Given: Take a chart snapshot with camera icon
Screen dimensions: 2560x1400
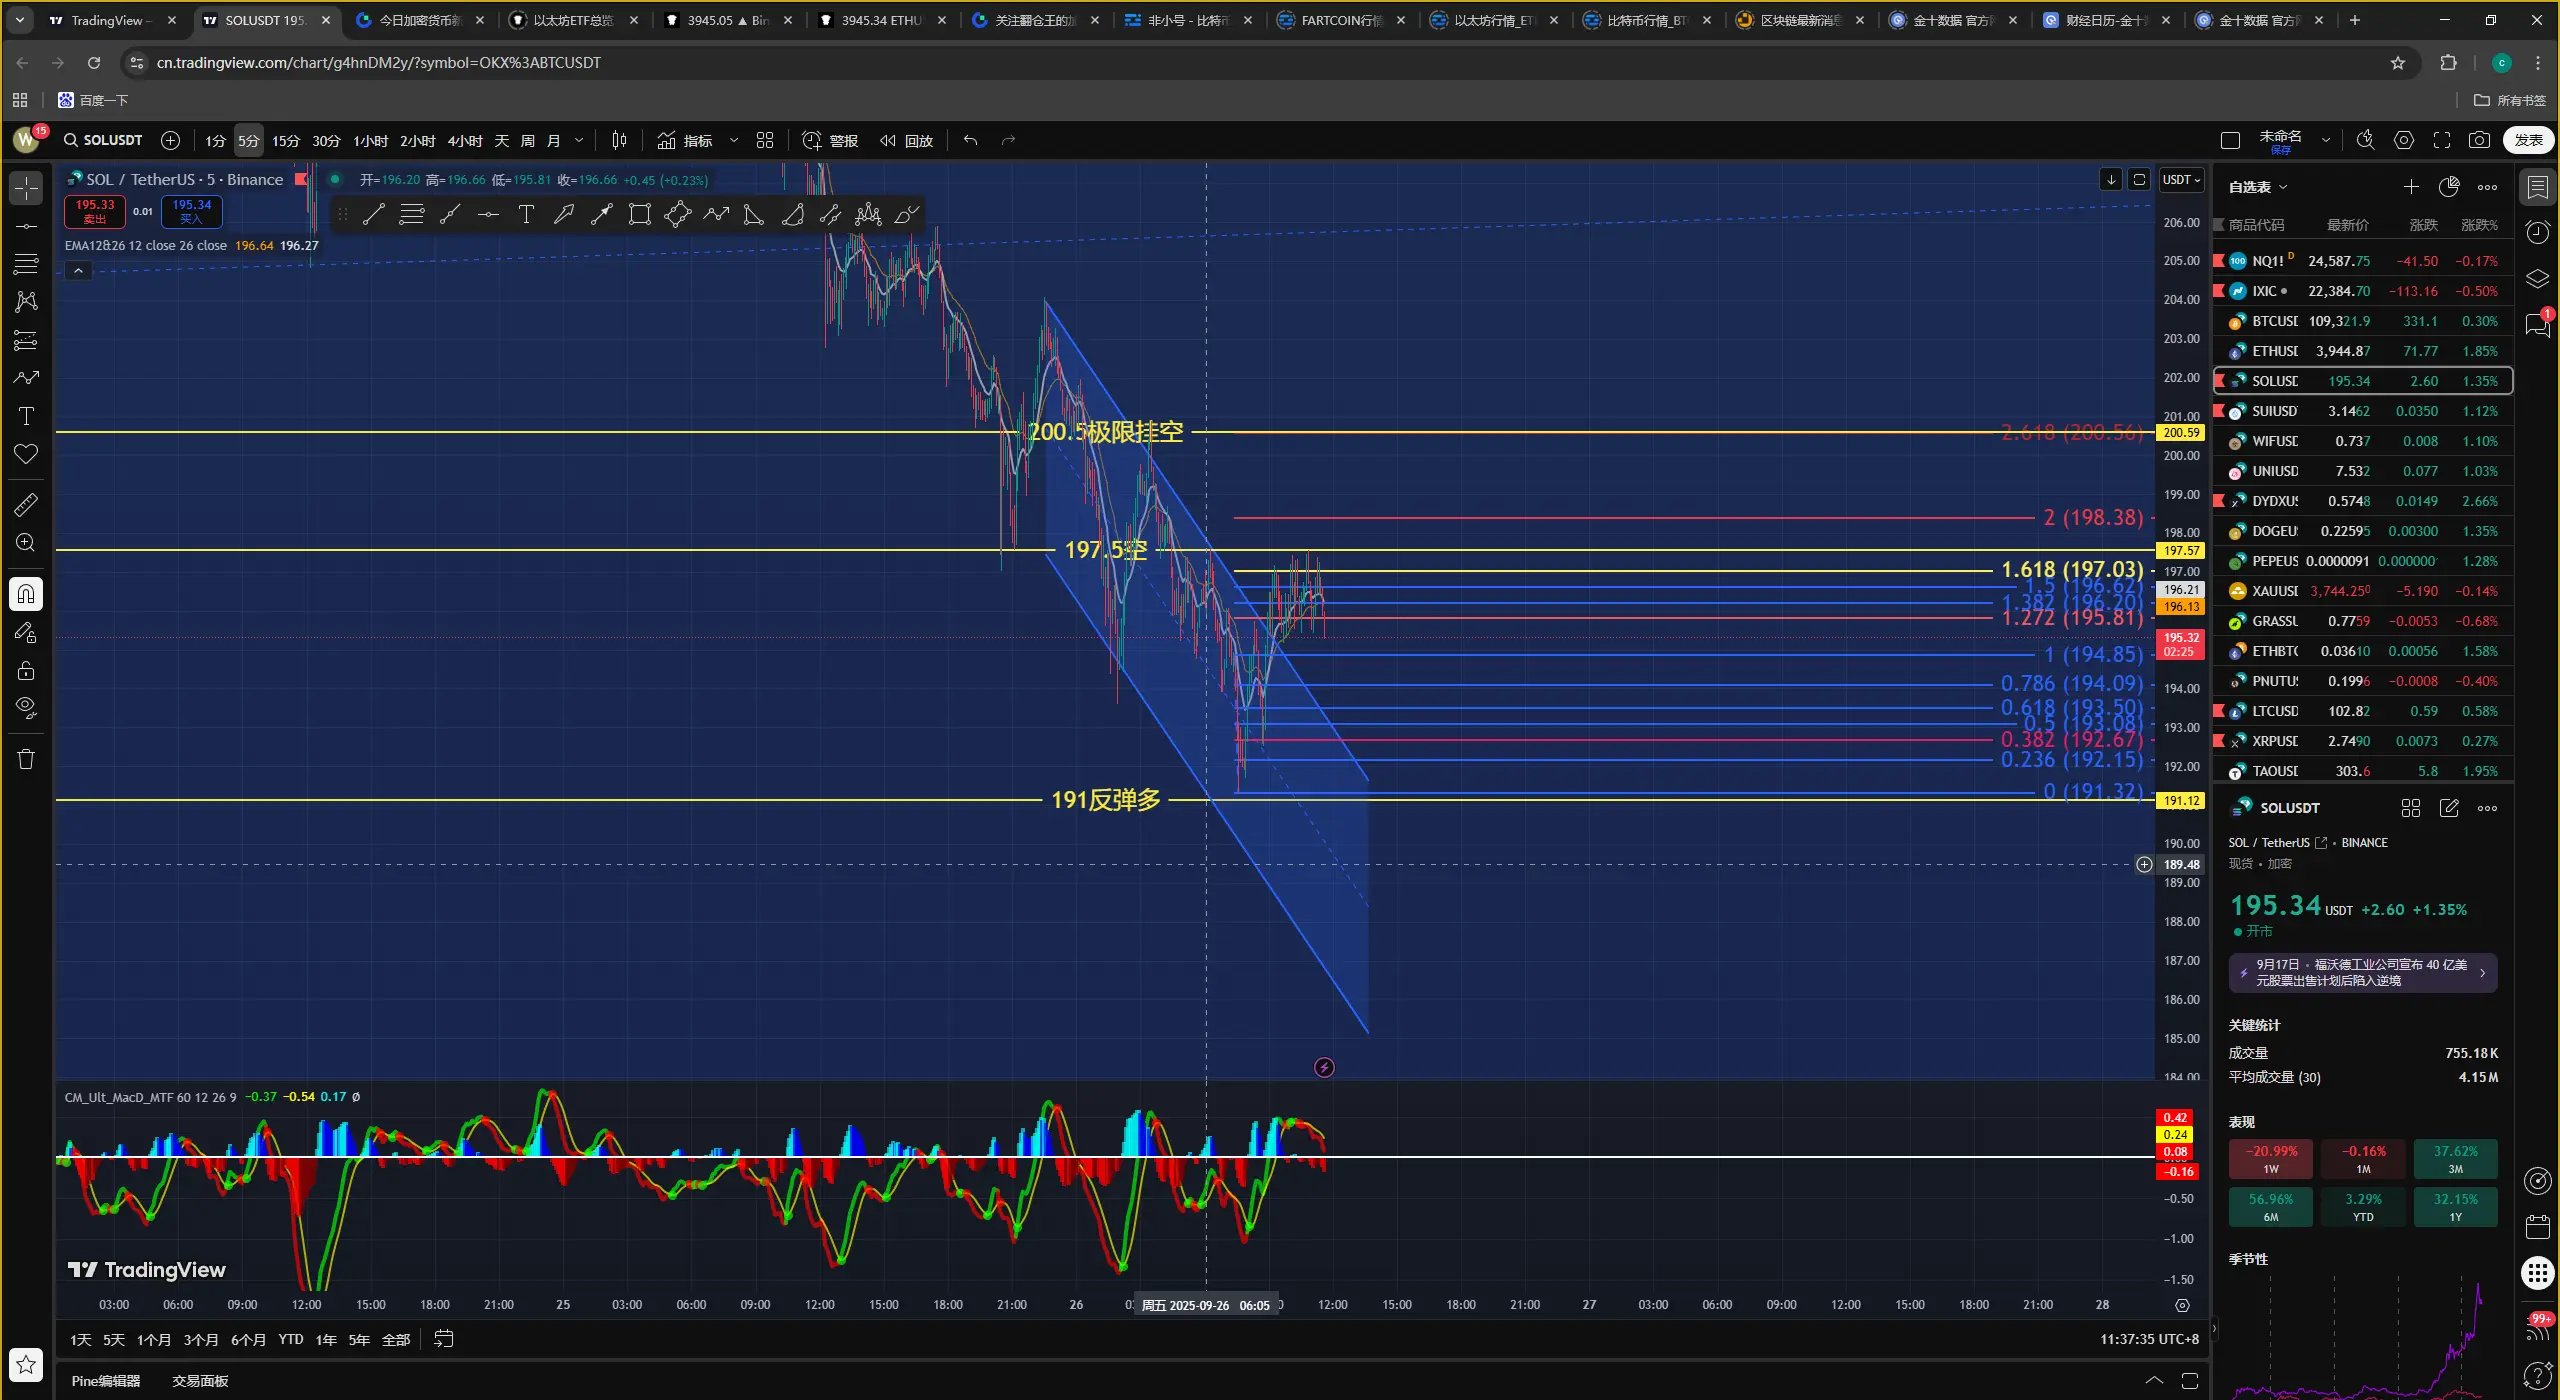Looking at the screenshot, I should pos(2480,141).
